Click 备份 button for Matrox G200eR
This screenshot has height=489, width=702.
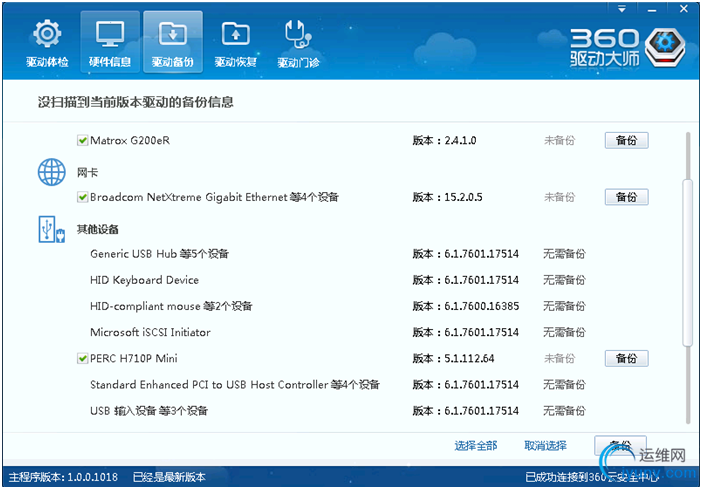pyautogui.click(x=626, y=140)
